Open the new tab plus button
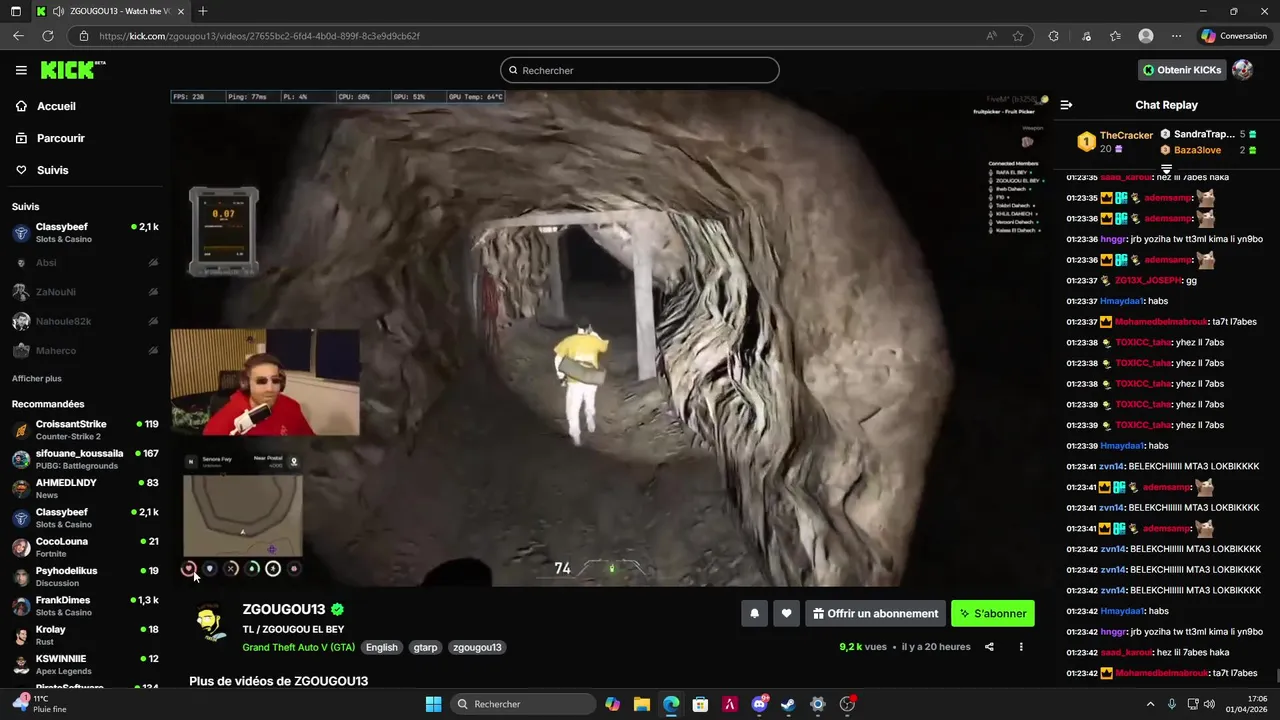The image size is (1280, 720). (203, 11)
